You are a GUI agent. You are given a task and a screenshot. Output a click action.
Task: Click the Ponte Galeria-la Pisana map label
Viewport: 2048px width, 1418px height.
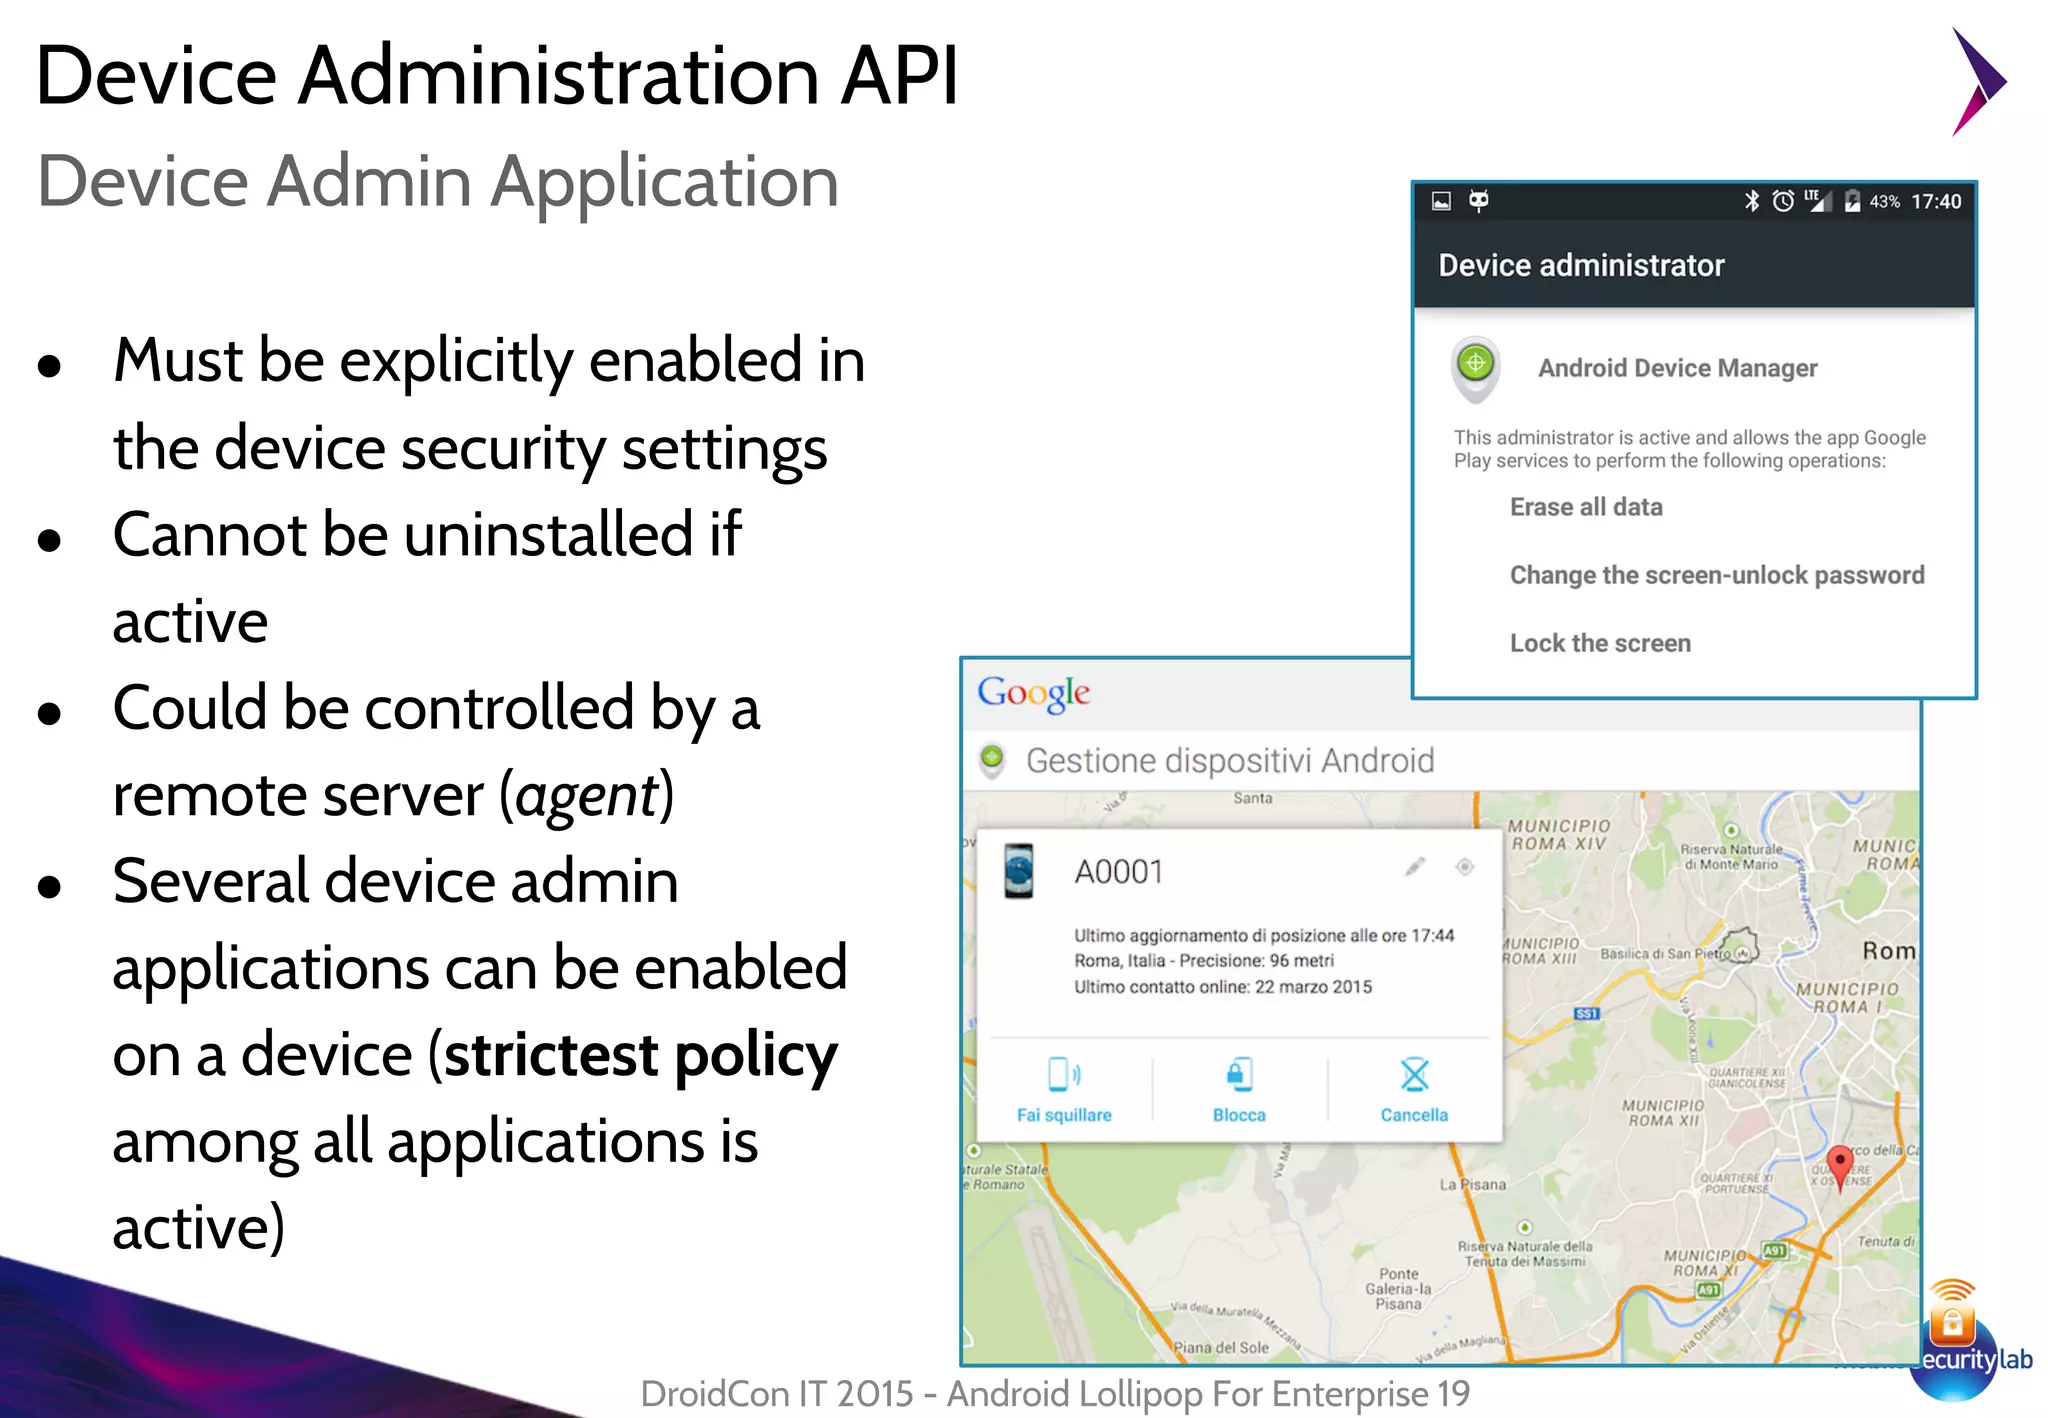(x=1398, y=1289)
